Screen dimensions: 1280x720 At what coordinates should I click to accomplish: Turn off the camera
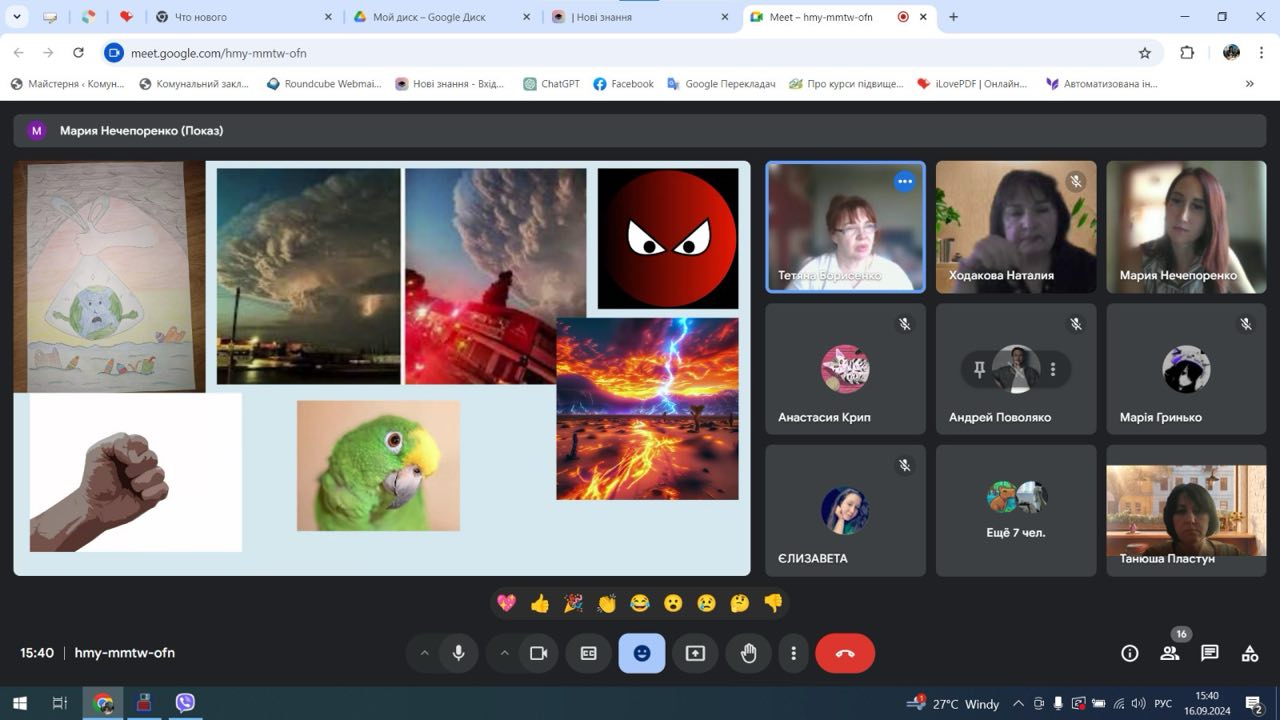pyautogui.click(x=538, y=653)
